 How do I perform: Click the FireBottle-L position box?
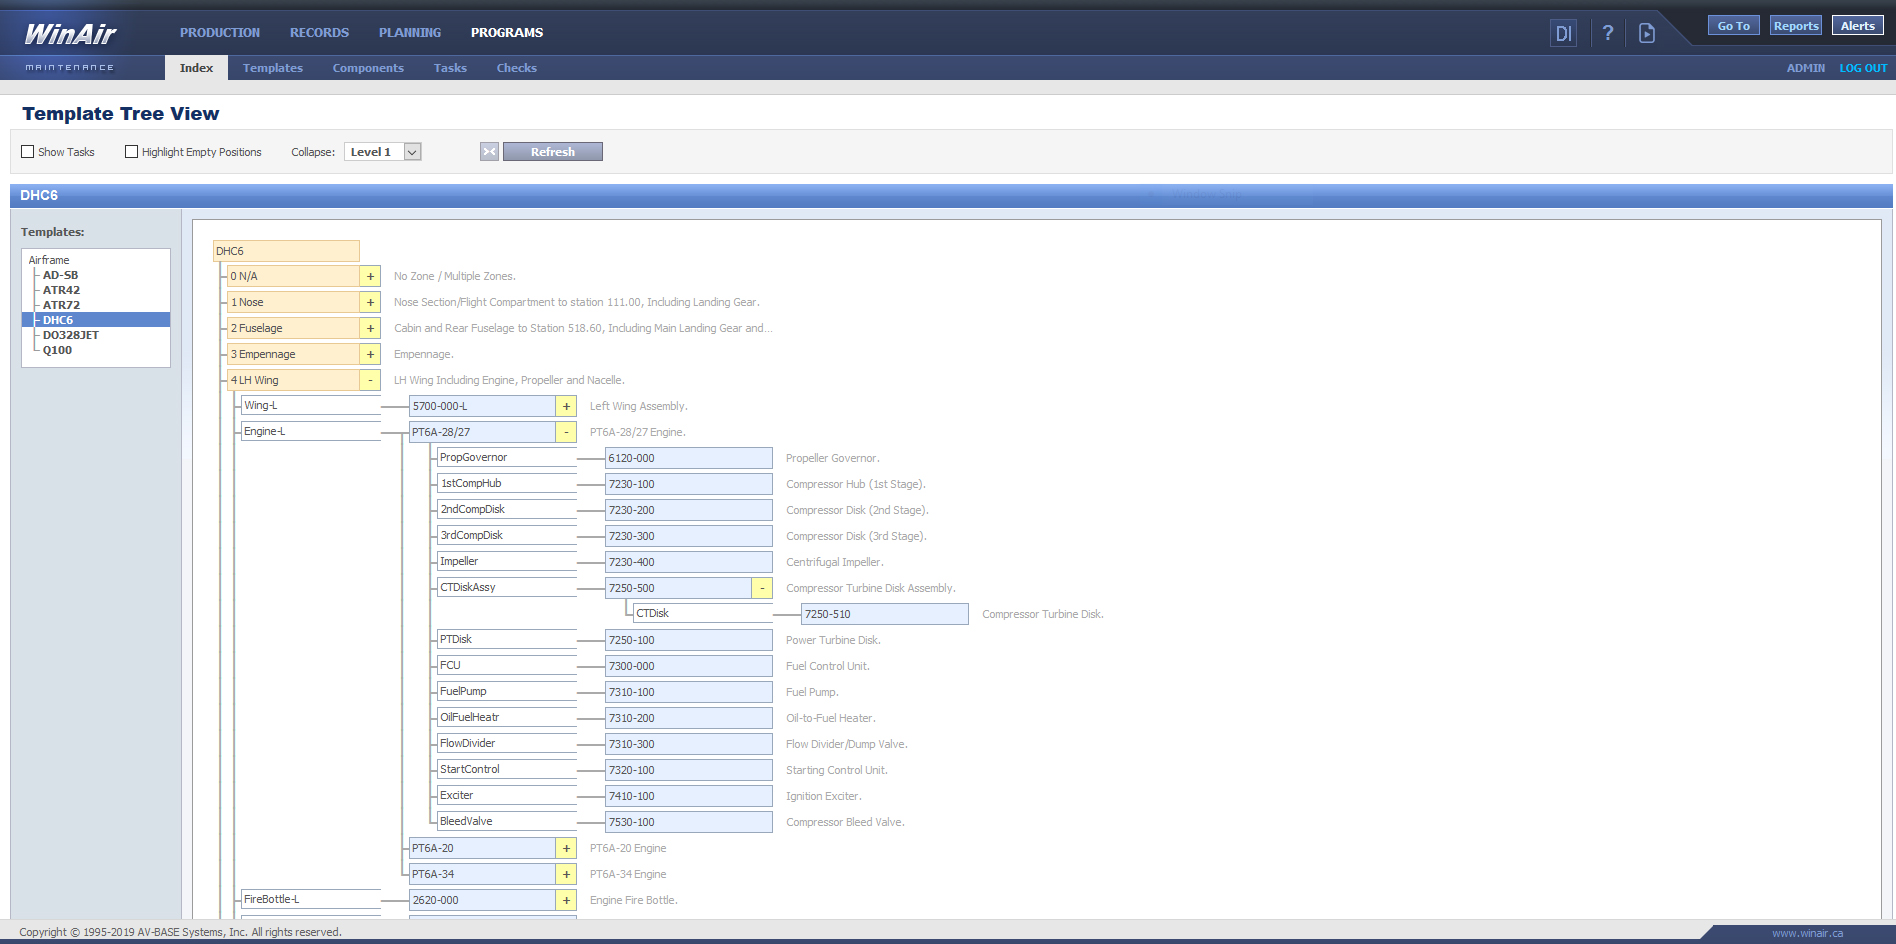tap(311, 900)
